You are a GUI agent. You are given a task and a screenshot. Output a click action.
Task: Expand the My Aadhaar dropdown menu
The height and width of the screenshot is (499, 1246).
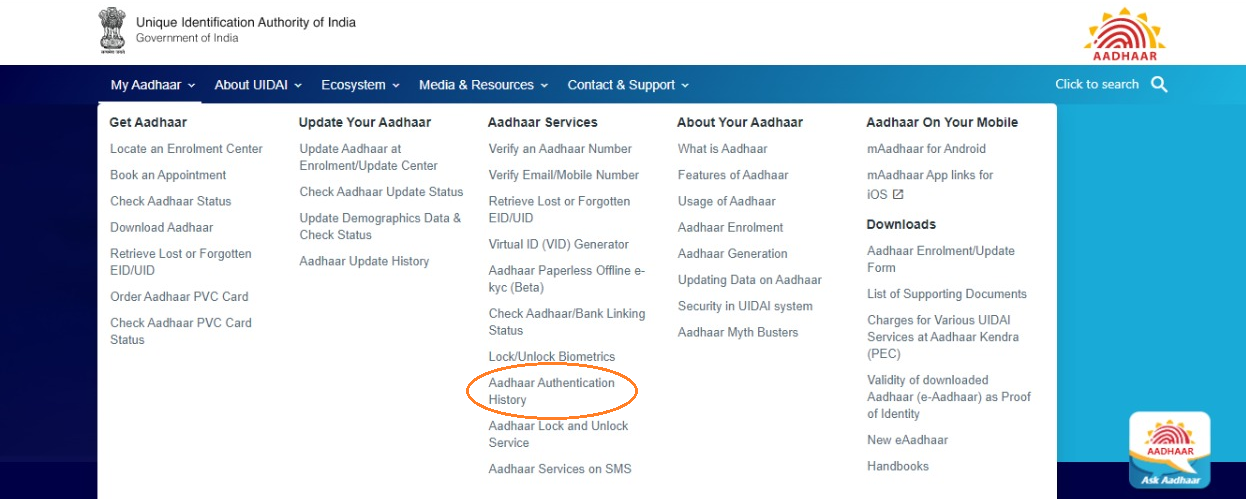(152, 85)
